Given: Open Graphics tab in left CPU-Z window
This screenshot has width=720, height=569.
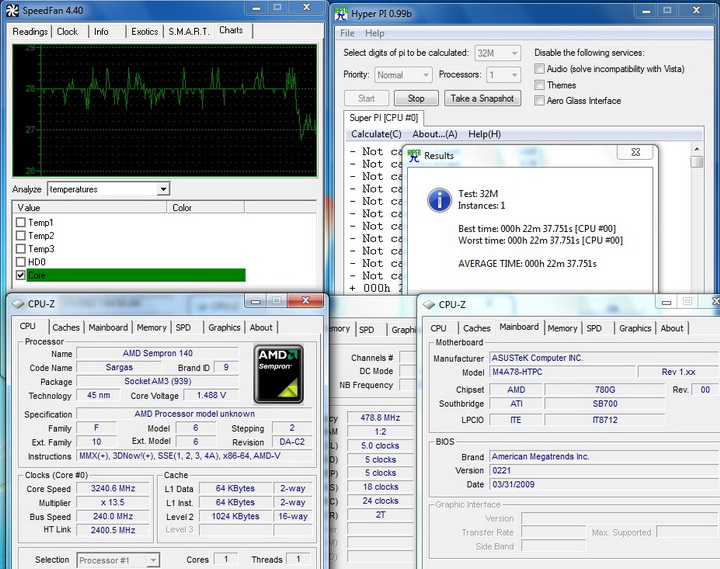Looking at the screenshot, I should click(224, 327).
